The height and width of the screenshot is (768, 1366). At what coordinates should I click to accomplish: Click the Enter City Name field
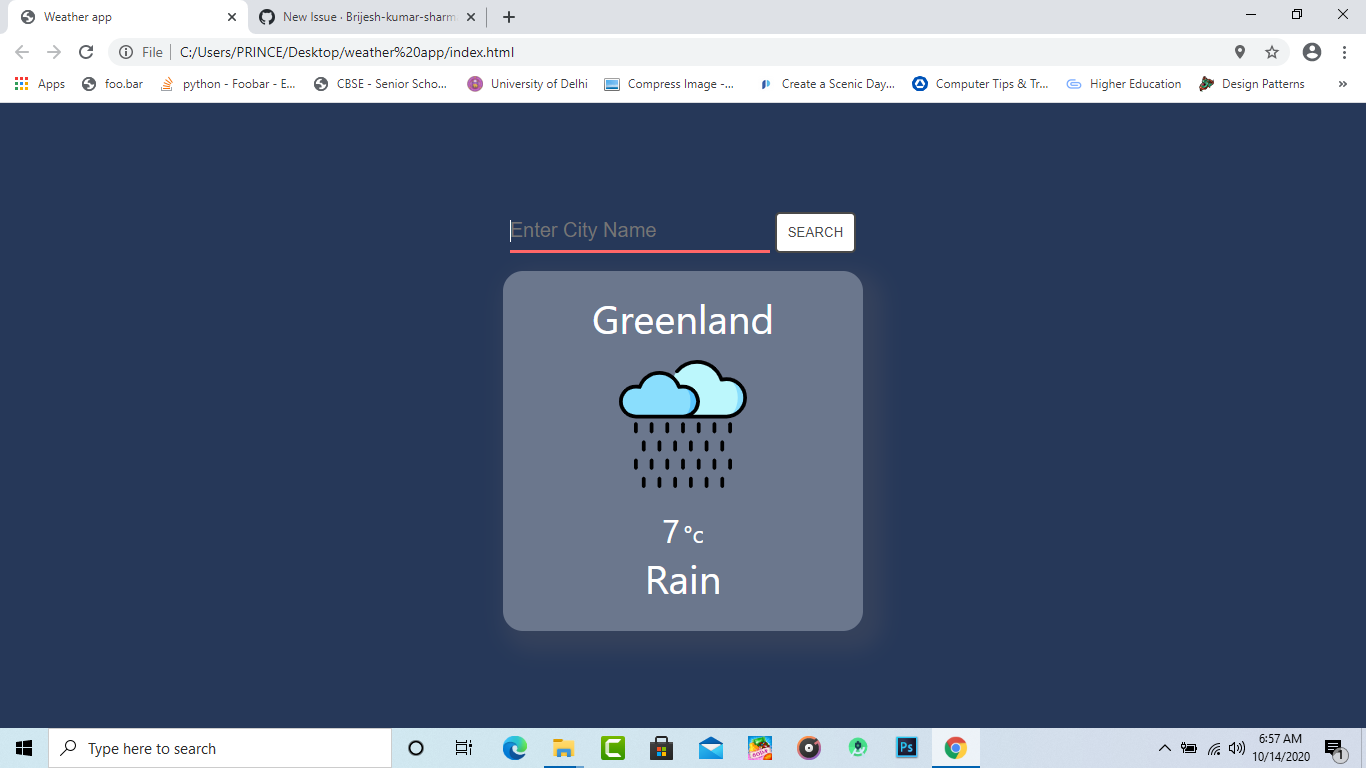tap(639, 230)
